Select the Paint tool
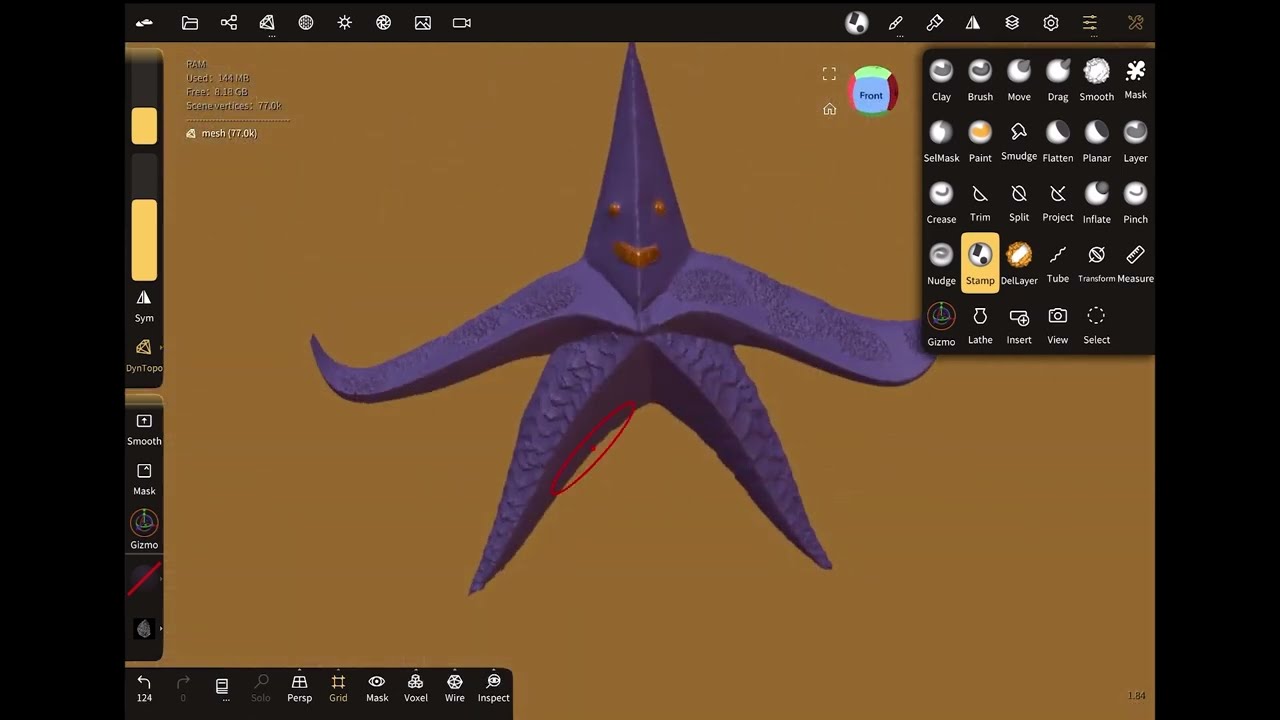This screenshot has height=720, width=1280. pyautogui.click(x=980, y=142)
